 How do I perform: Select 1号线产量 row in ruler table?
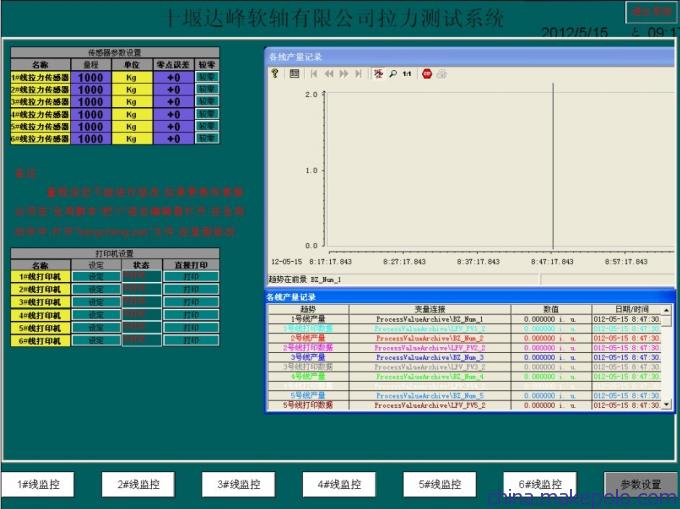[x=465, y=319]
